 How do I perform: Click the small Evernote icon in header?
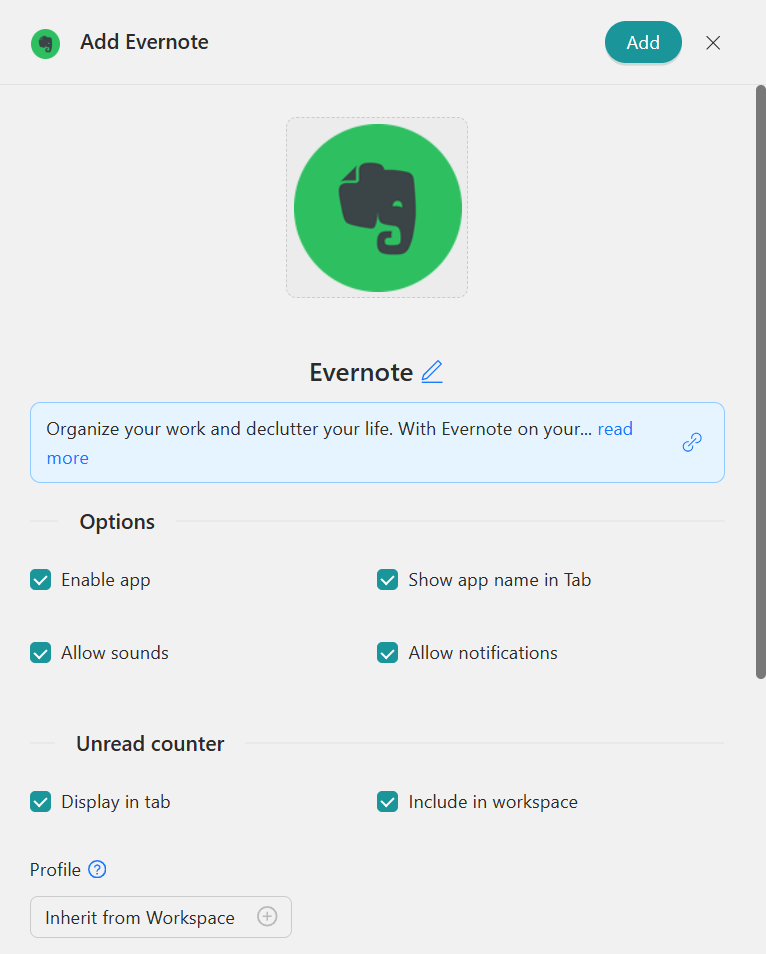(45, 43)
